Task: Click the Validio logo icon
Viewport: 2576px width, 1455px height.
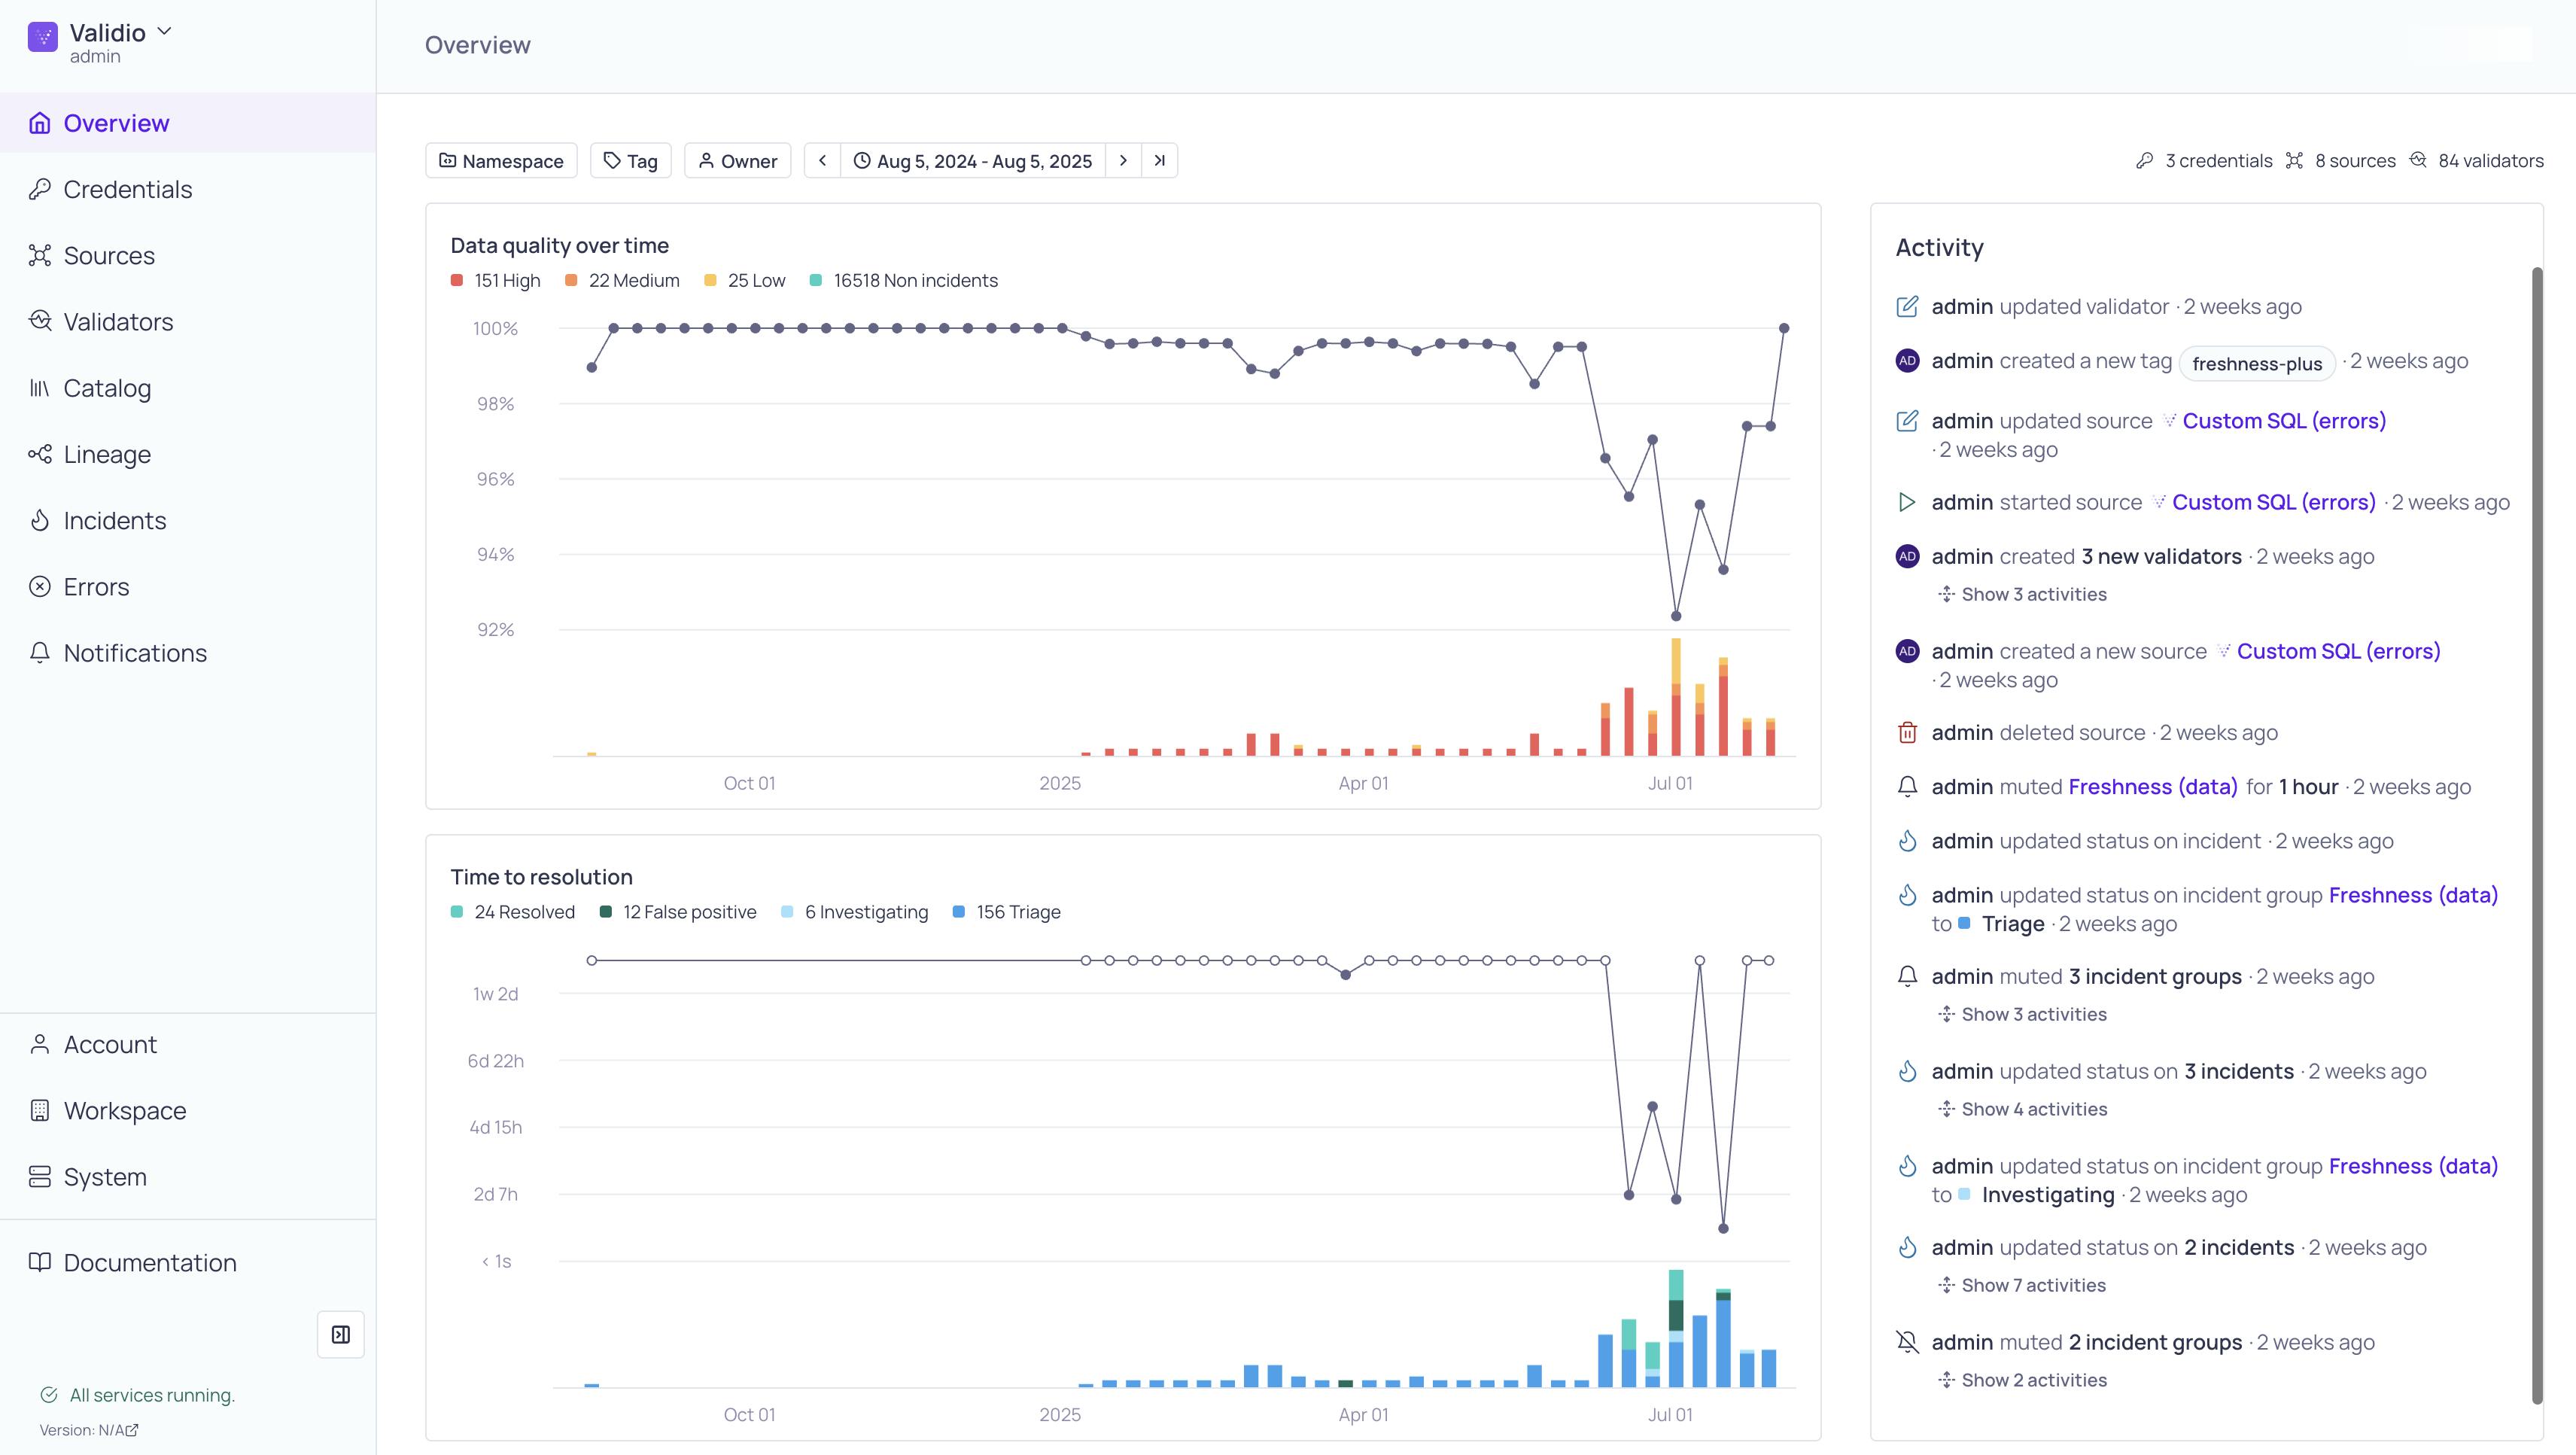Action: click(x=42, y=37)
